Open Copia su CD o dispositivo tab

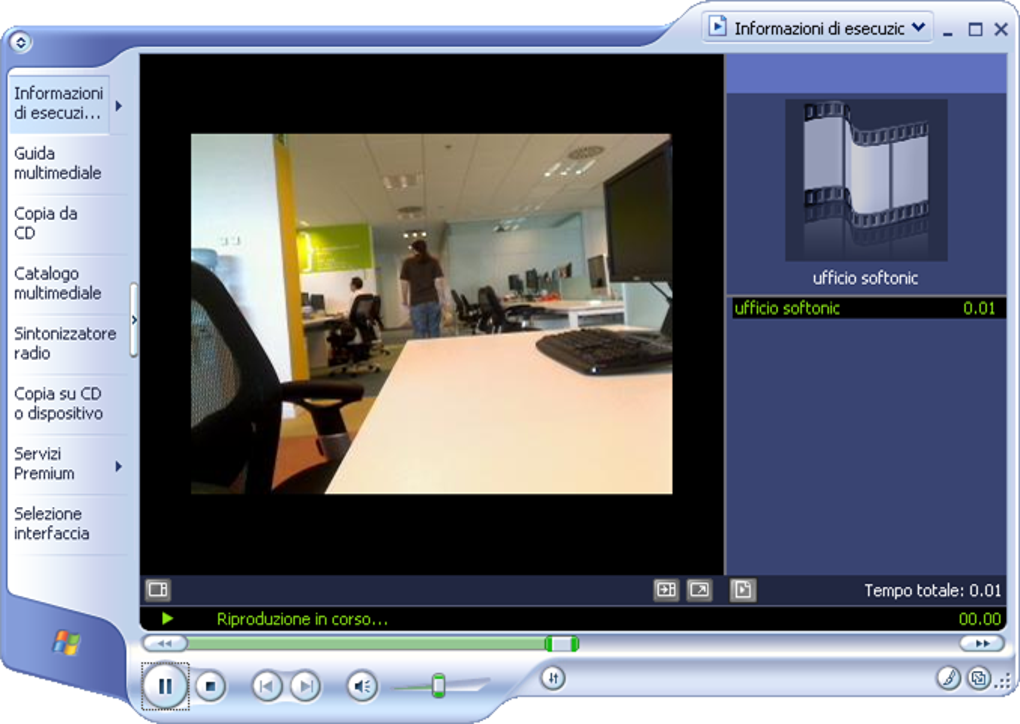pyautogui.click(x=59, y=403)
